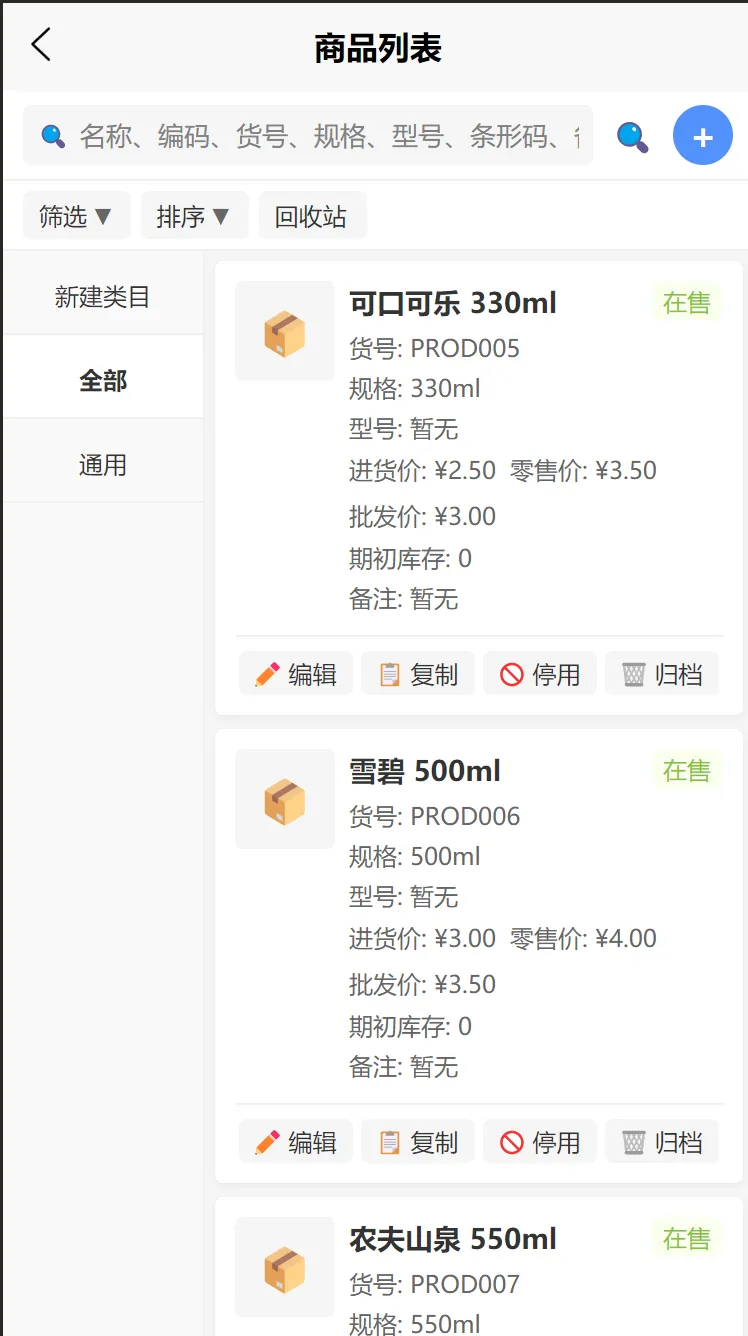Screen dimensions: 748x1336
Task: Edit the 可口可乐 330ml product
Action: 296,674
